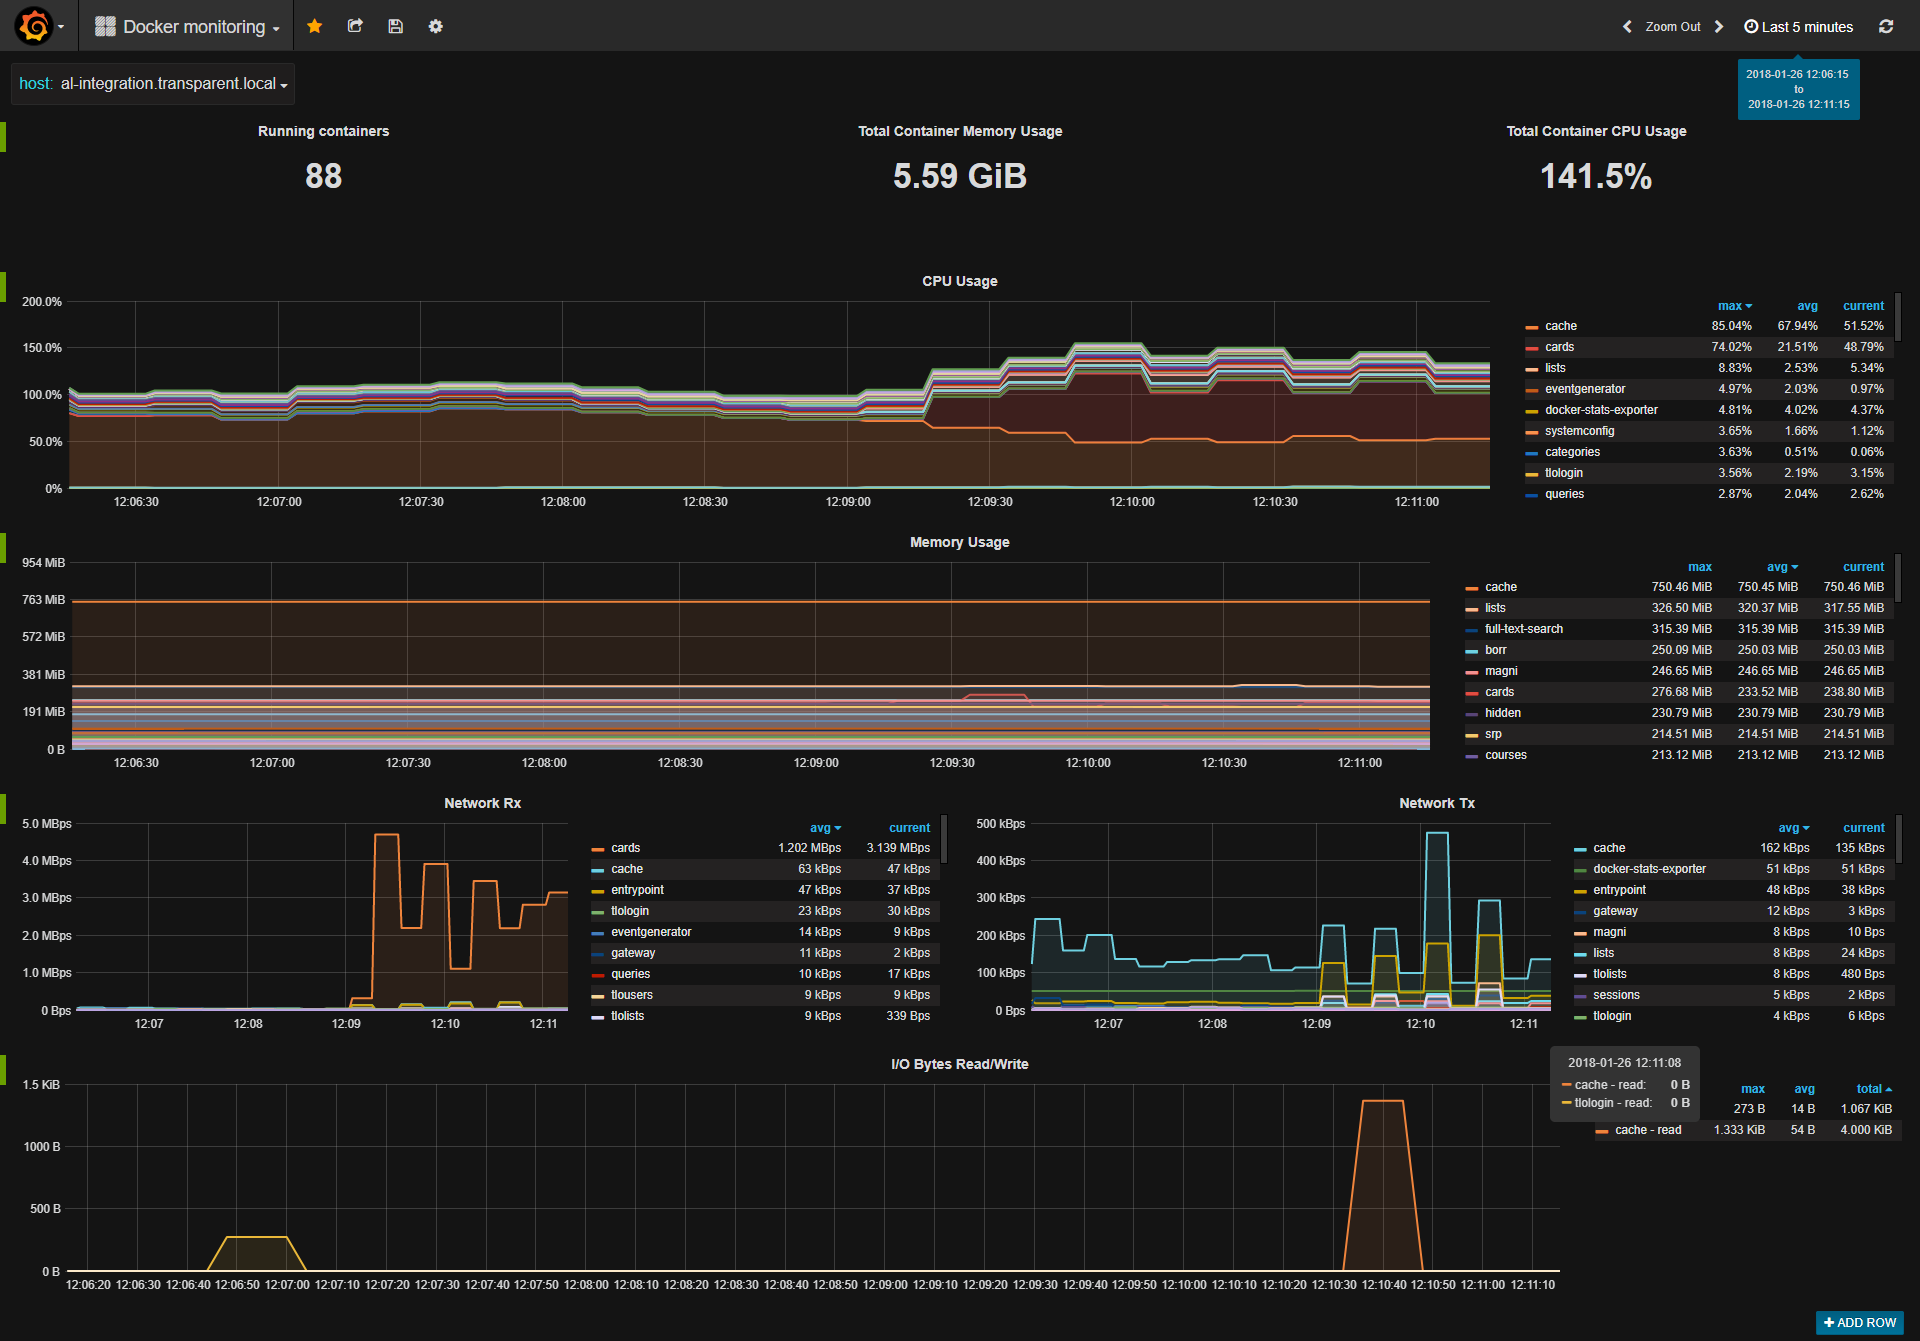1920x1341 pixels.
Task: Click the Network Tx panel title
Action: [x=1436, y=803]
